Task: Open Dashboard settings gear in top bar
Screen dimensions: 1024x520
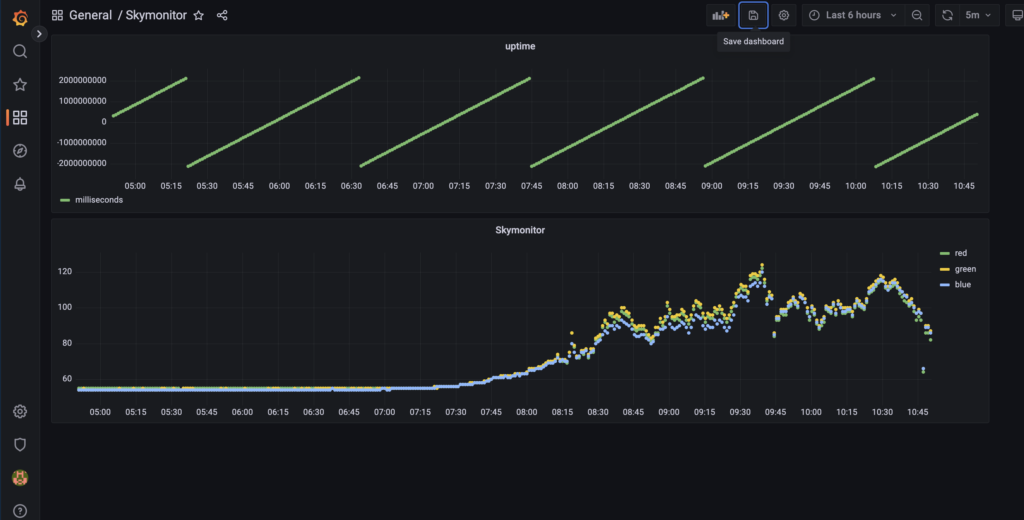Action: pos(784,15)
